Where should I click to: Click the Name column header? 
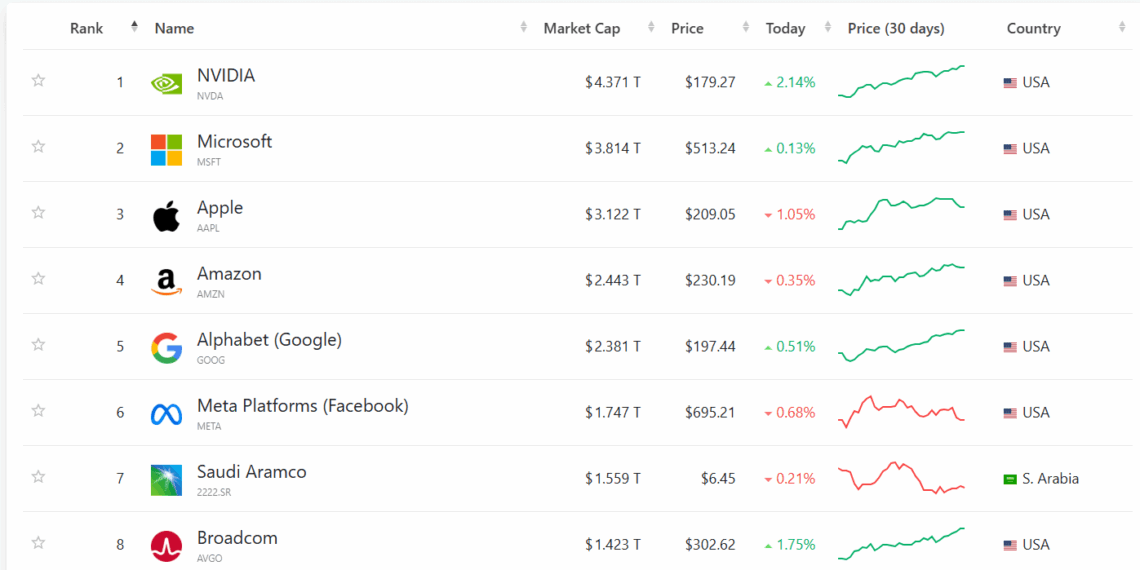175,28
